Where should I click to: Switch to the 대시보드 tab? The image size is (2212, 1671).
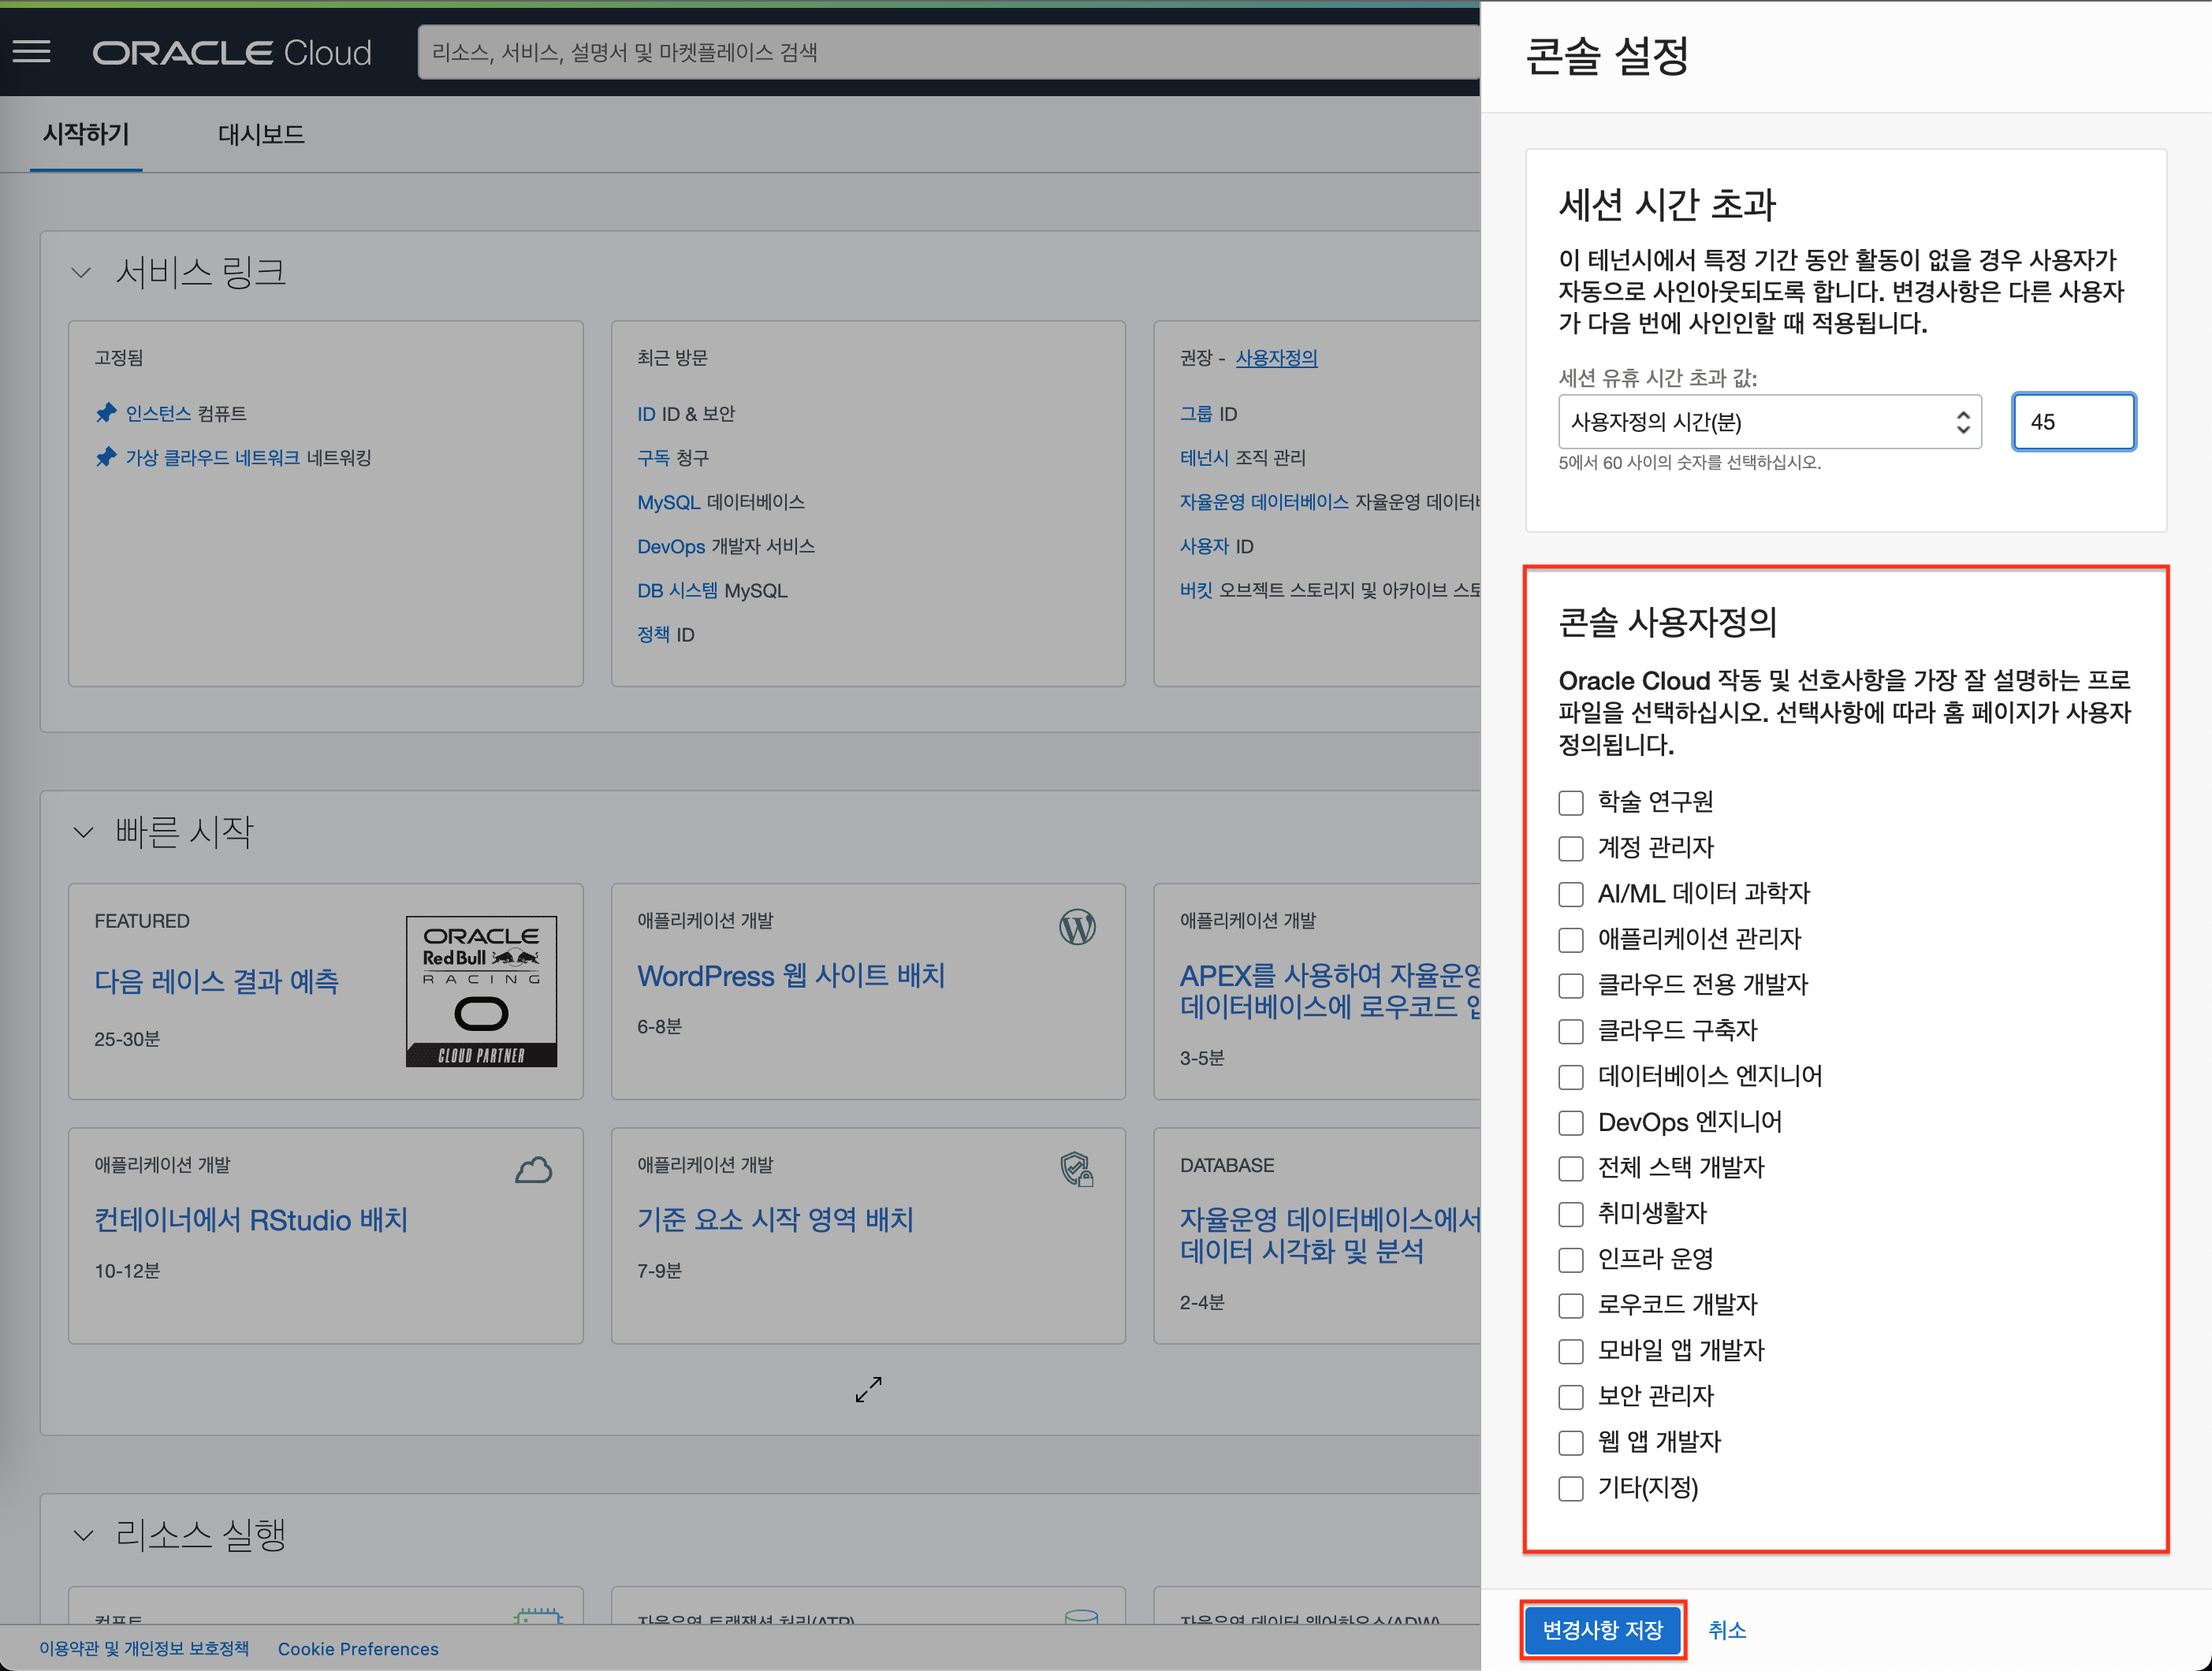(261, 134)
